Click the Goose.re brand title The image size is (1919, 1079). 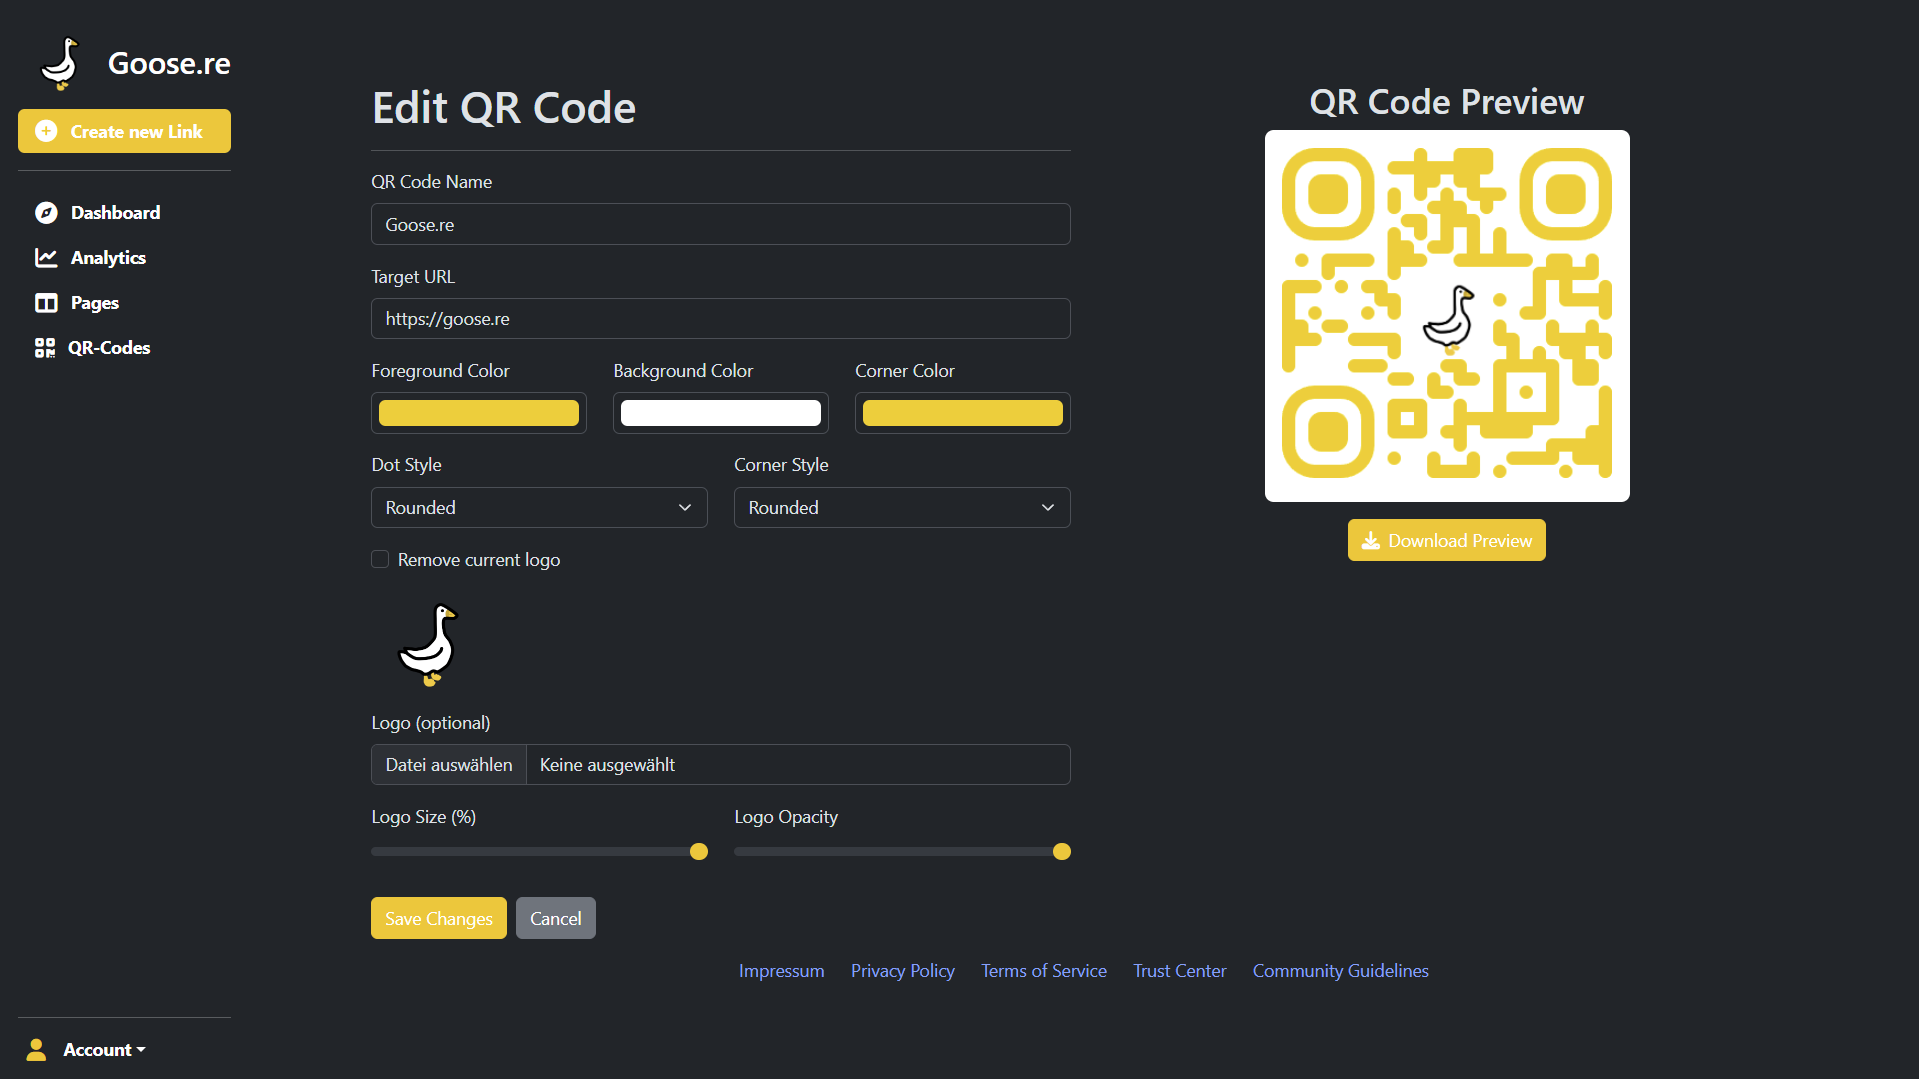pos(169,63)
